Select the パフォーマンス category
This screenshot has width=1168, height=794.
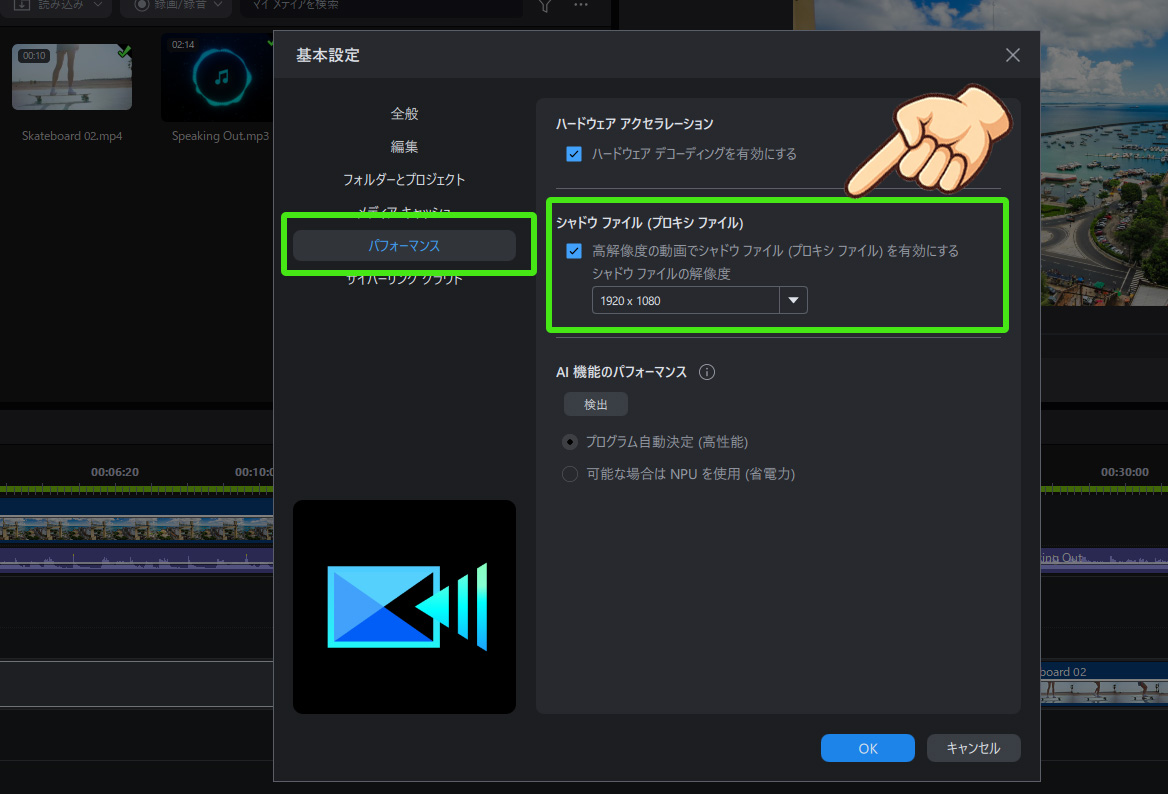coord(404,245)
